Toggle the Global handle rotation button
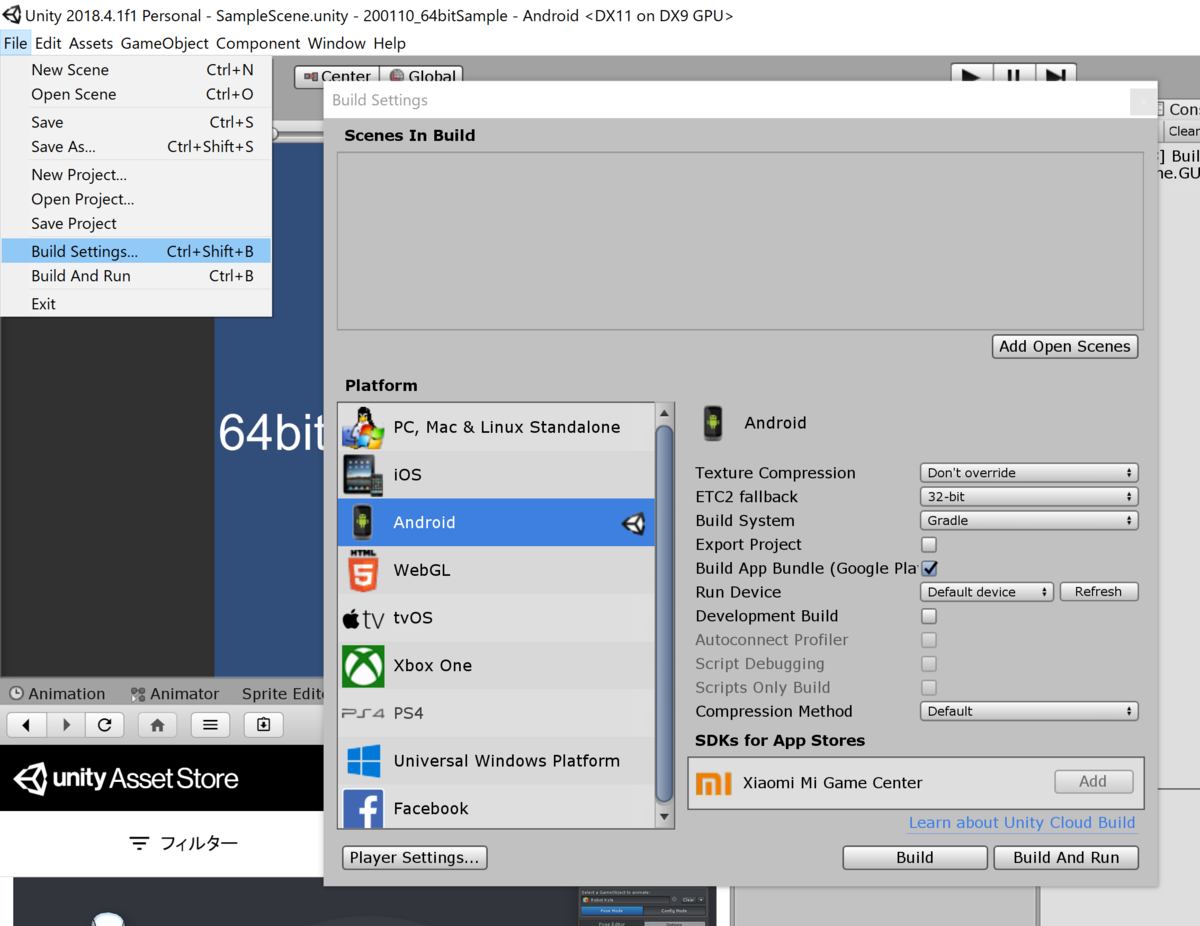Viewport: 1200px width, 926px height. pyautogui.click(x=422, y=76)
